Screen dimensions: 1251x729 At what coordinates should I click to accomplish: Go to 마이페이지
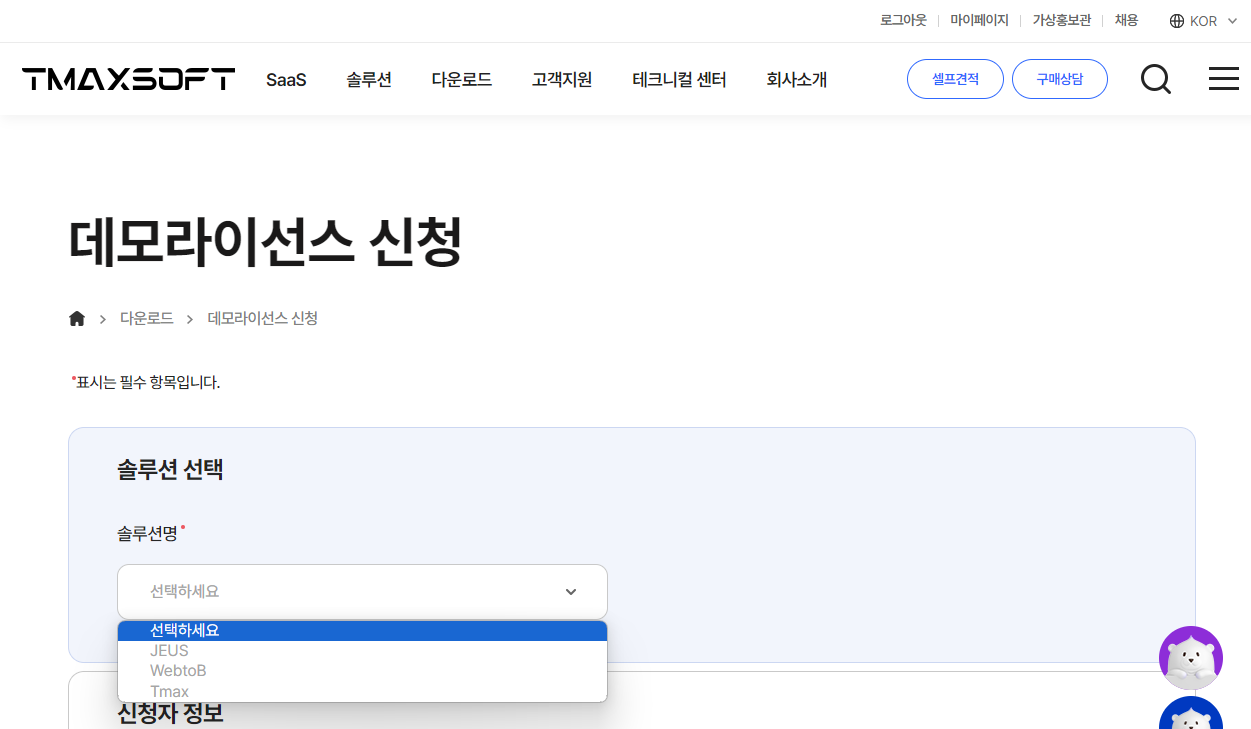coord(979,20)
